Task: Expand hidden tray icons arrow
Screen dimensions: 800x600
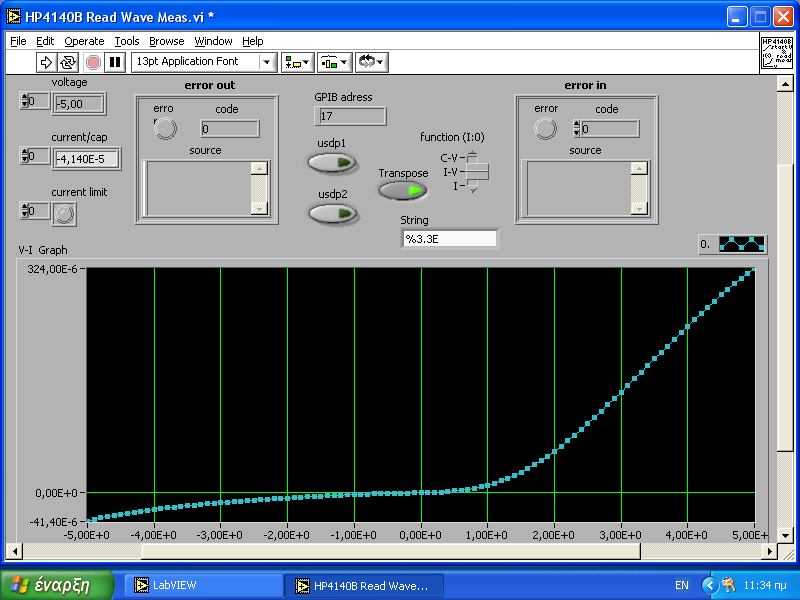Action: pos(709,585)
